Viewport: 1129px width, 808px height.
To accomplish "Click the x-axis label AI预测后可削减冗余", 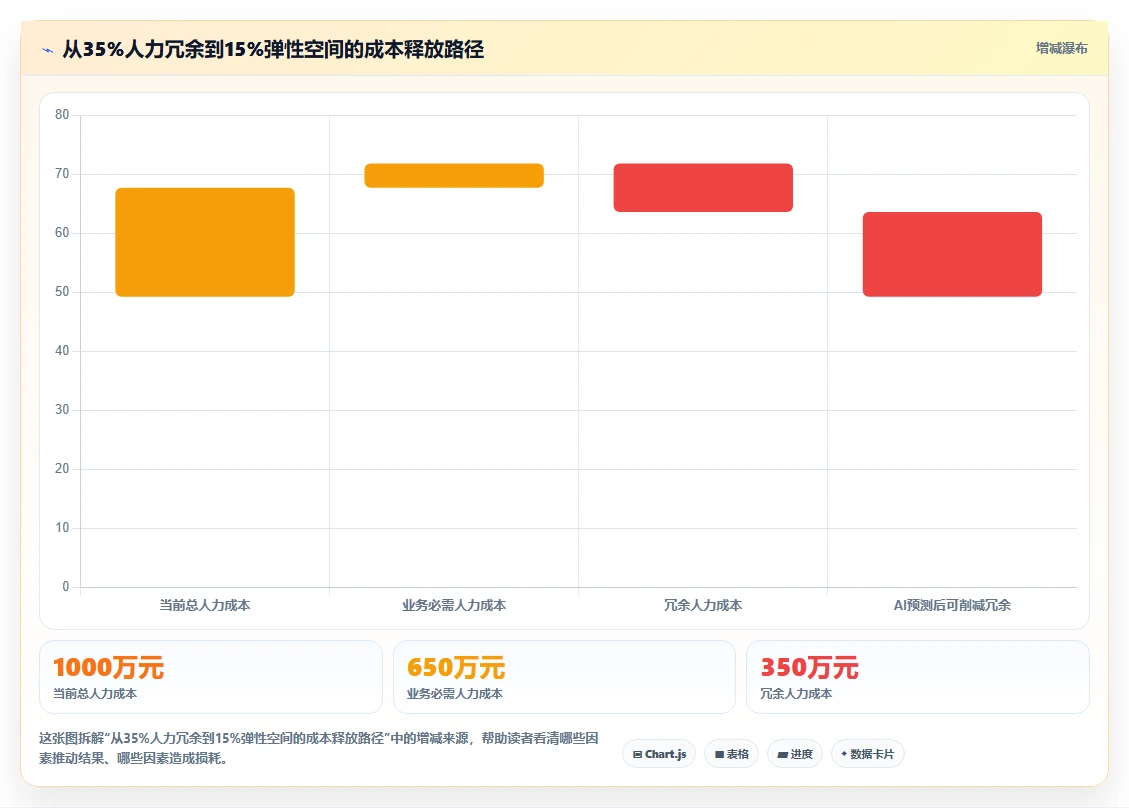I will [x=953, y=605].
